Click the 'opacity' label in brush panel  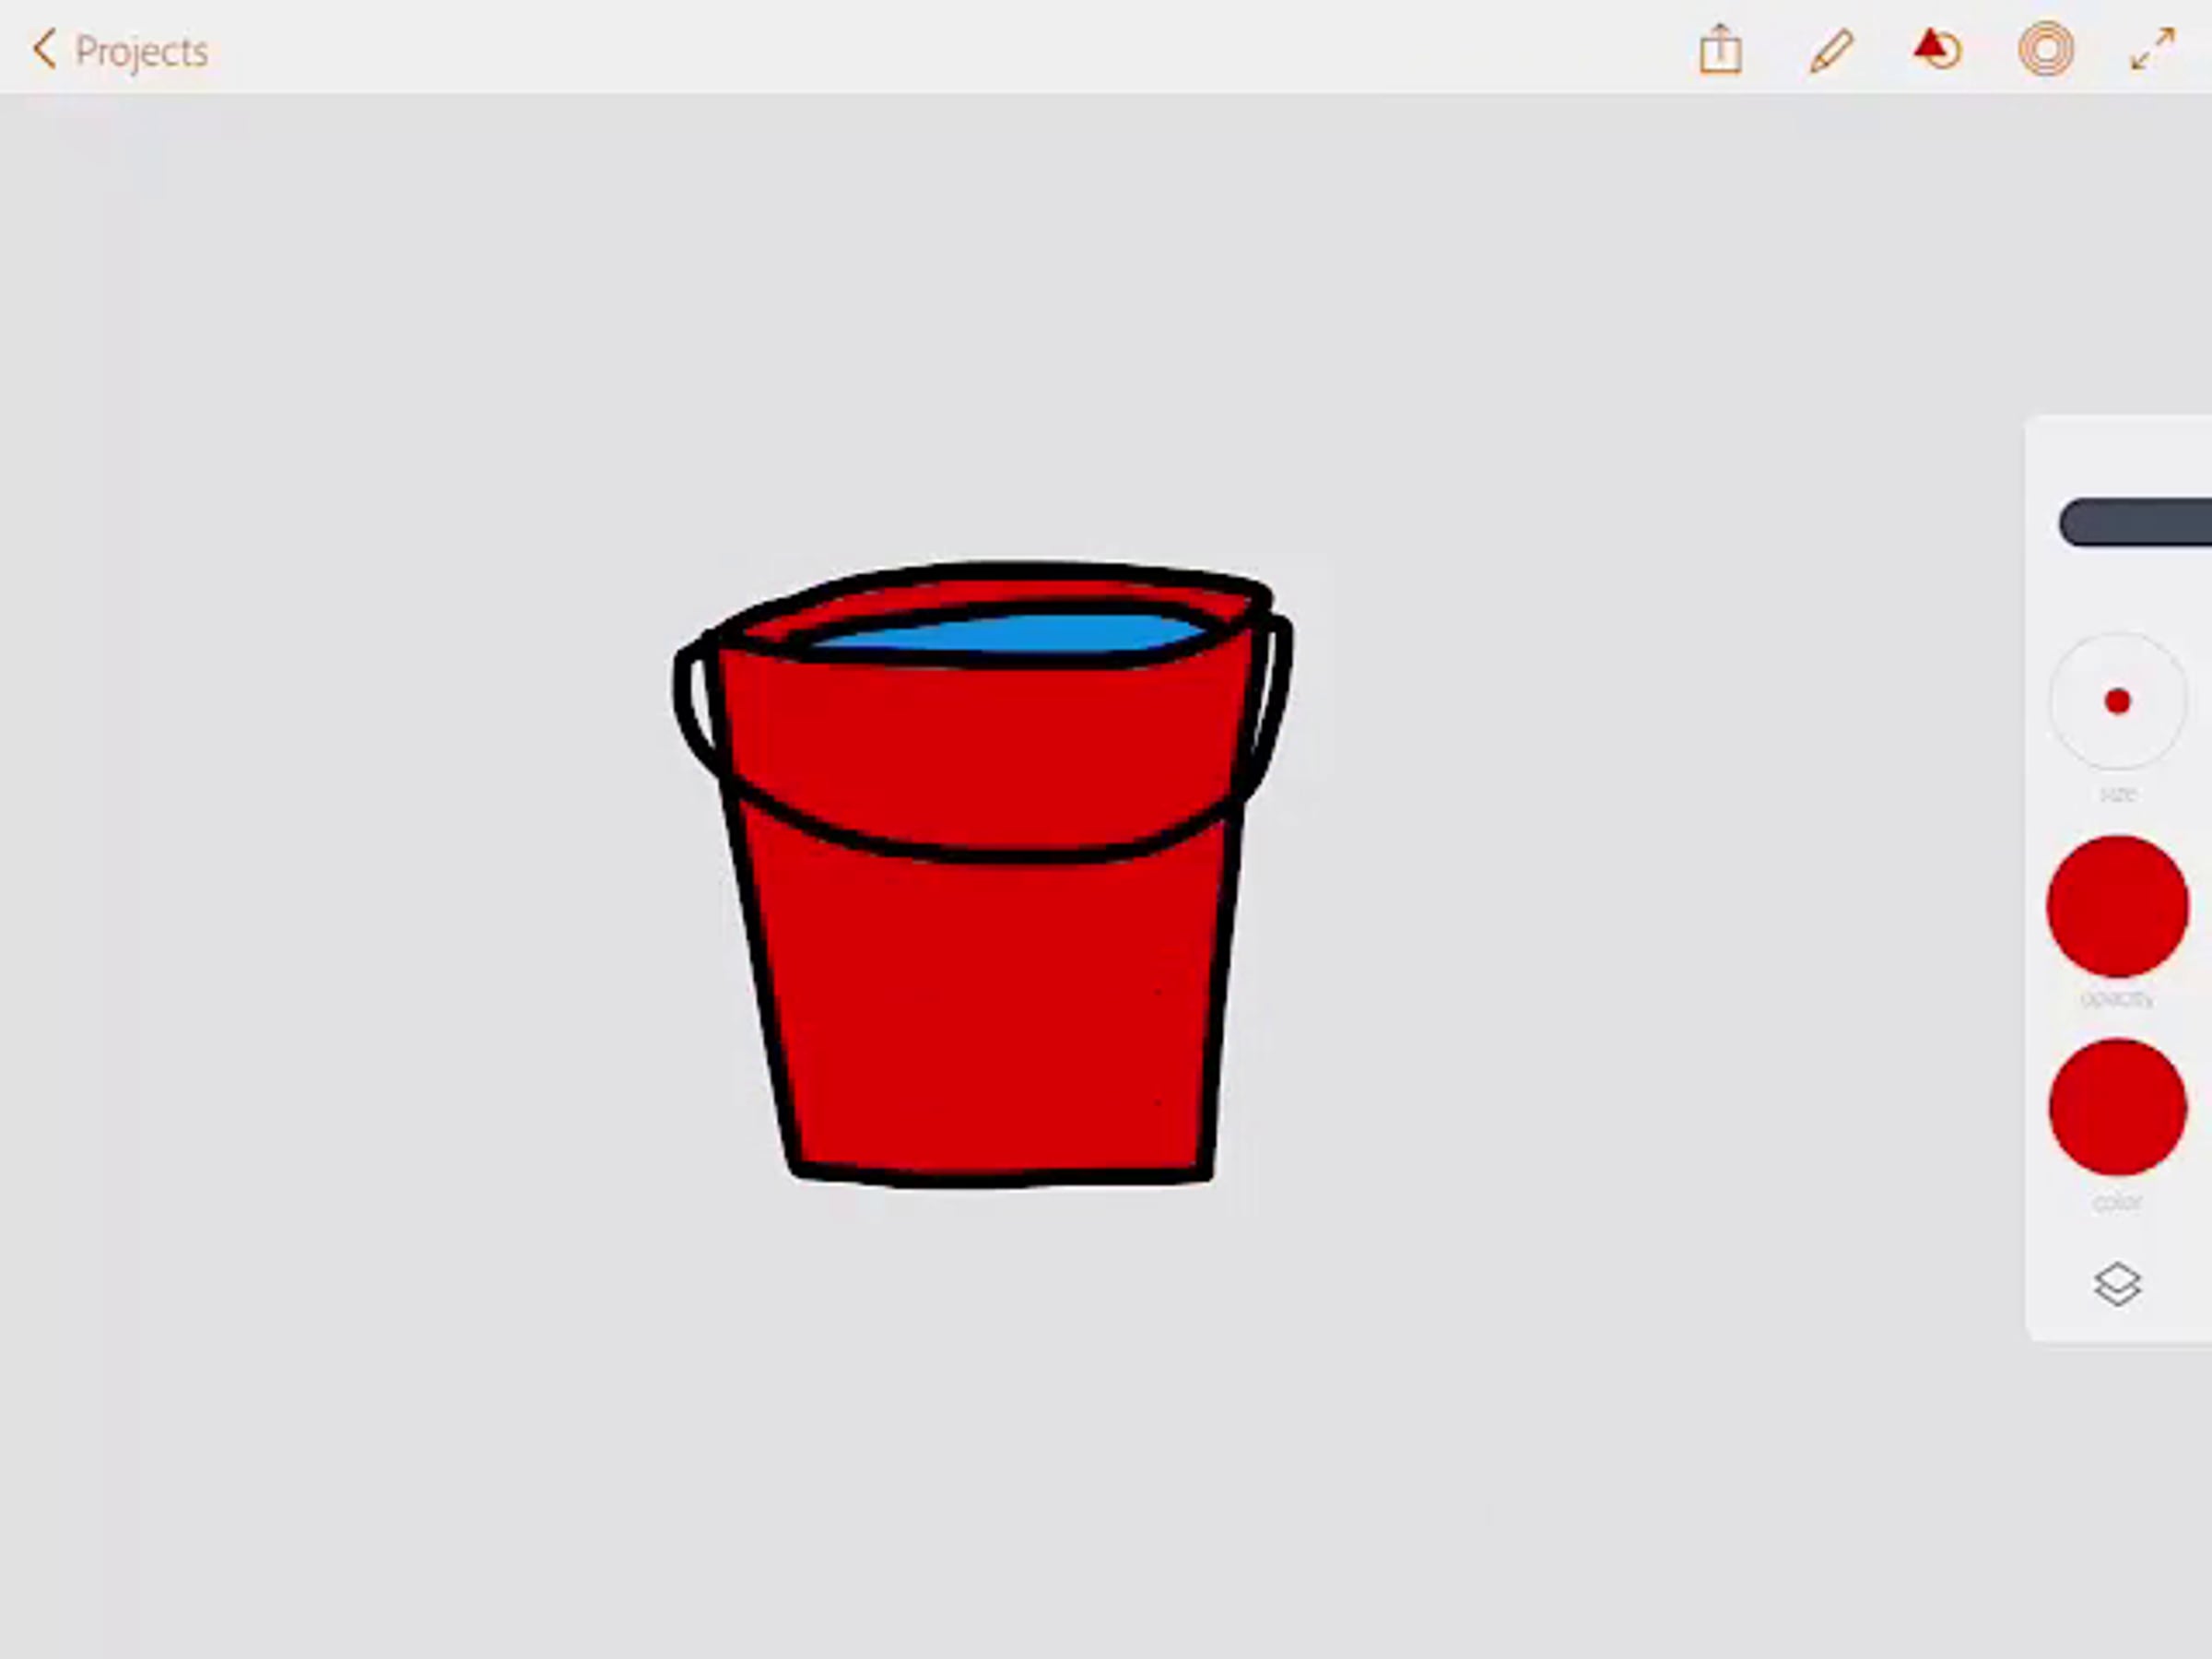pyautogui.click(x=2117, y=998)
